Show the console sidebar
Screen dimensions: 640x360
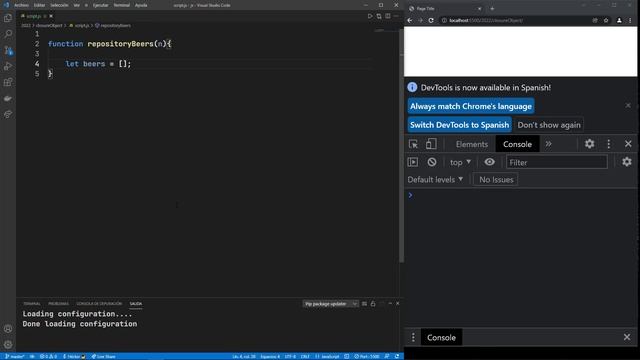point(413,162)
